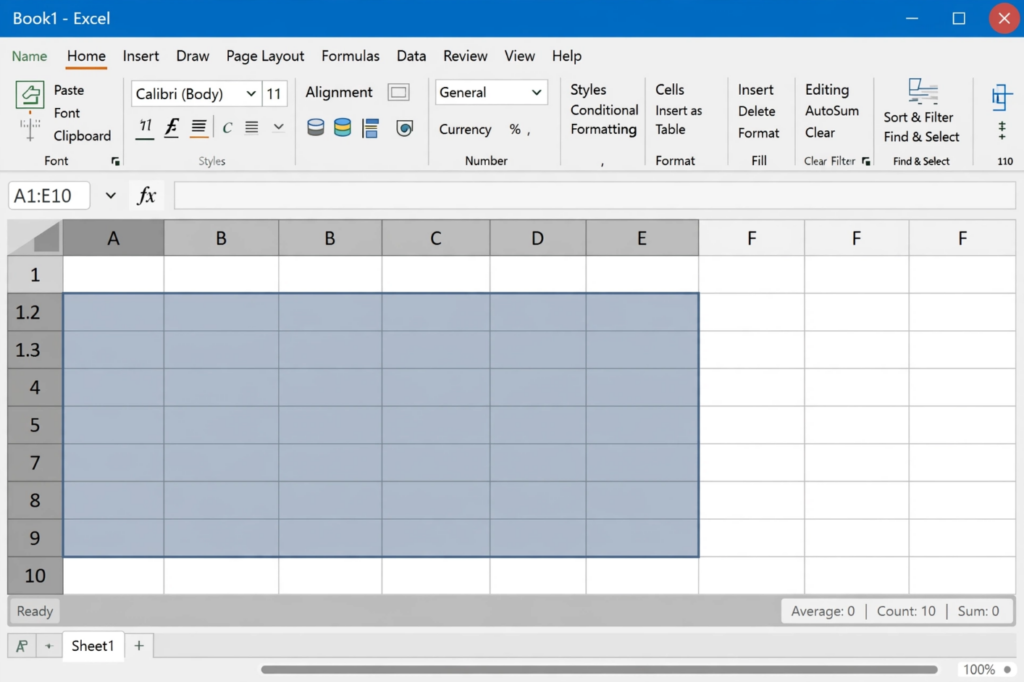Select row header 10
This screenshot has height=682, width=1024.
pos(35,576)
